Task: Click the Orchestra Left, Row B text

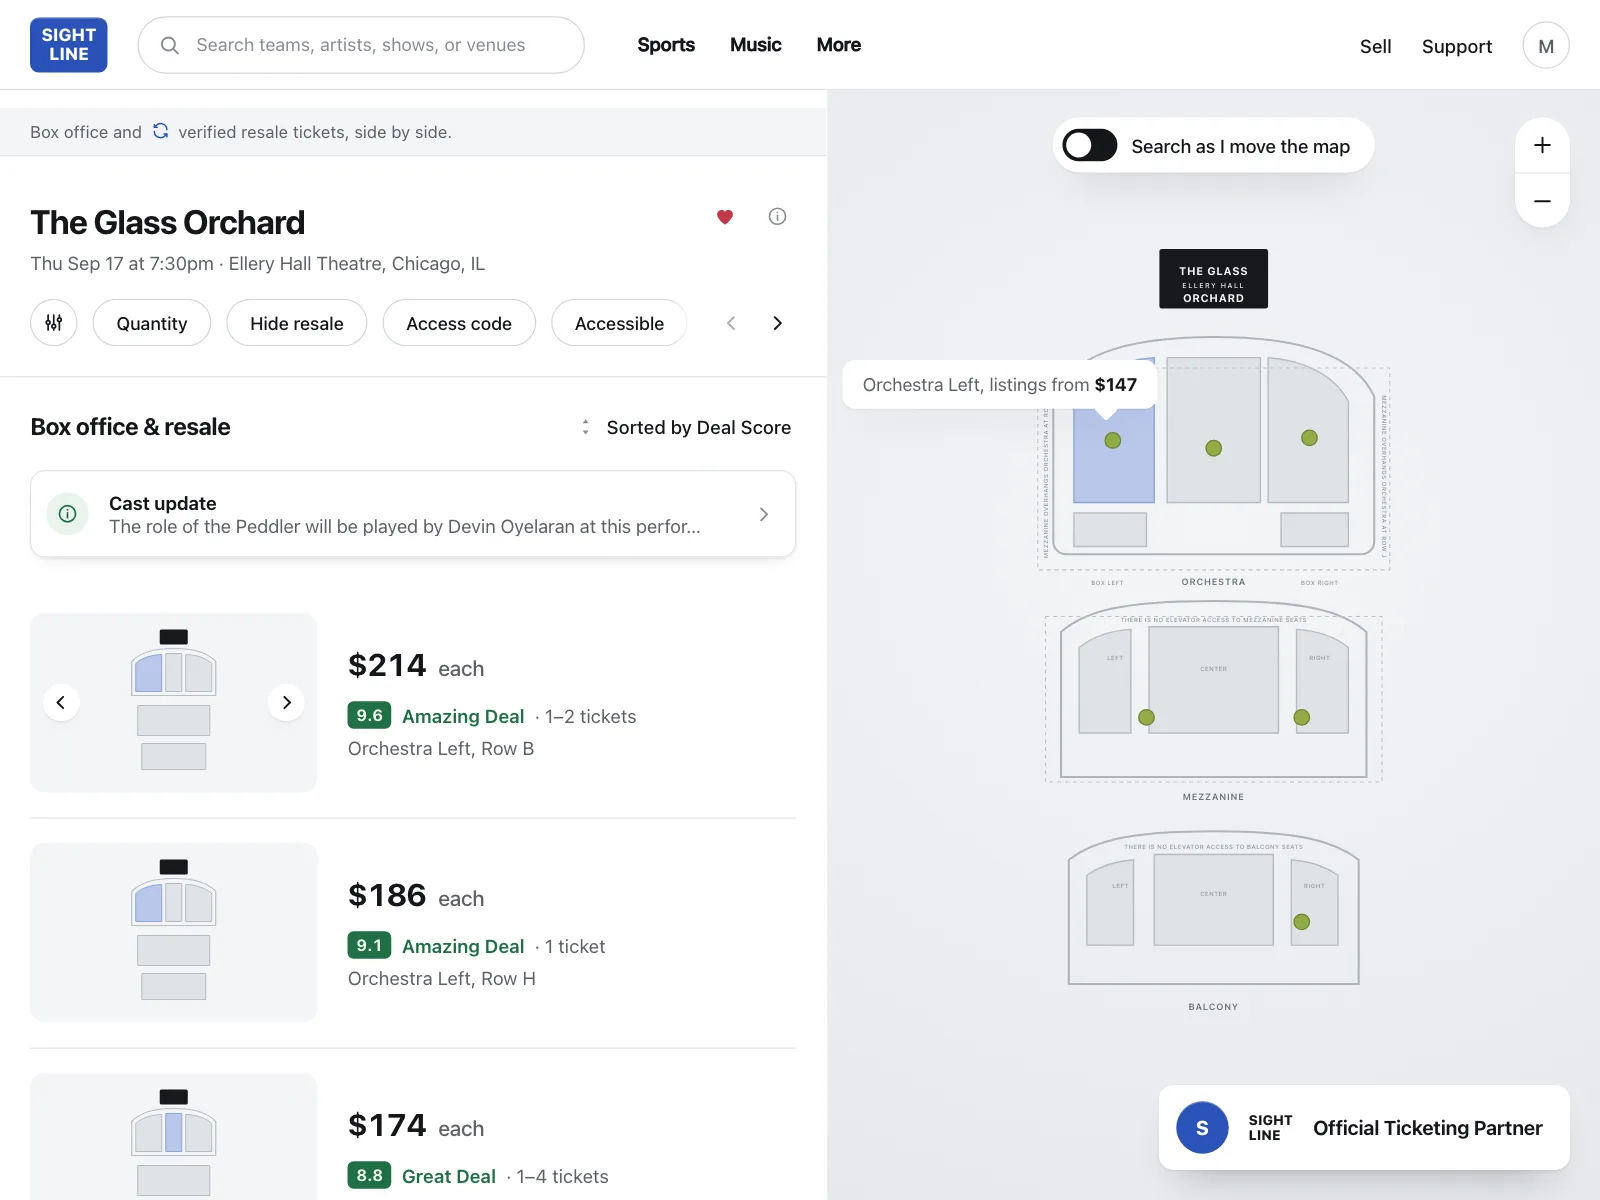Action: [441, 749]
